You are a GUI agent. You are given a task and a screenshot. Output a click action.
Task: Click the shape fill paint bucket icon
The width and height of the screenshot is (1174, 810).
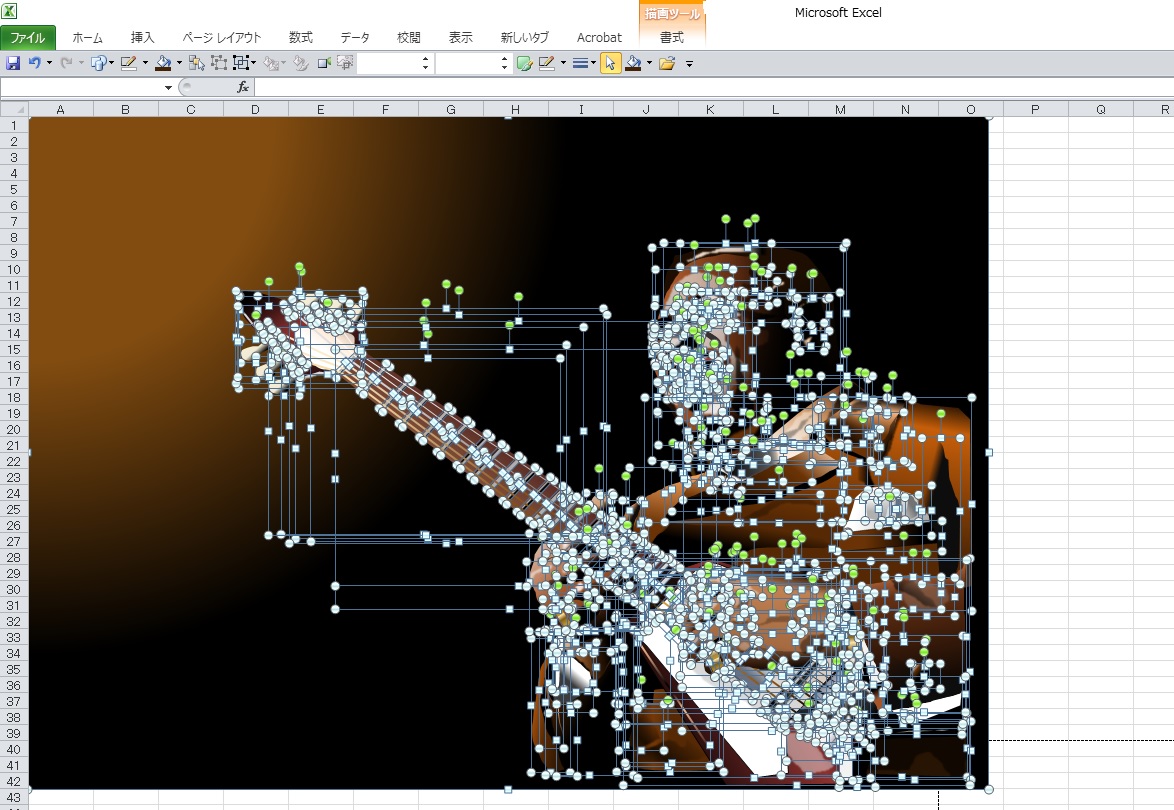(163, 64)
